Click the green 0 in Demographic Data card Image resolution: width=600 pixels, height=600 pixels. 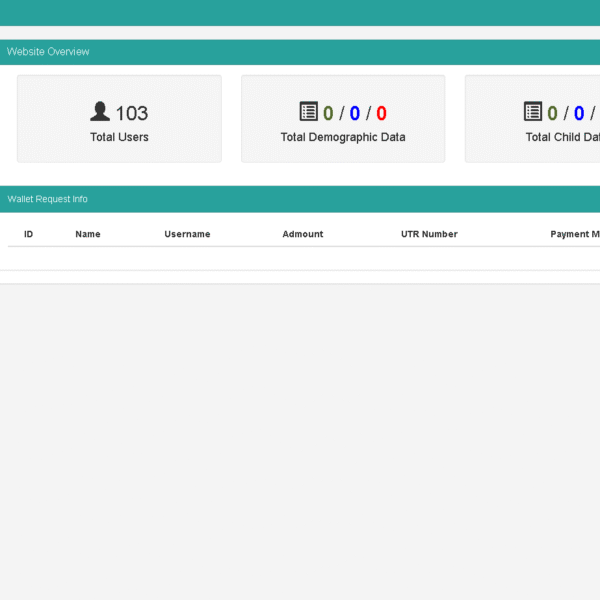328,113
